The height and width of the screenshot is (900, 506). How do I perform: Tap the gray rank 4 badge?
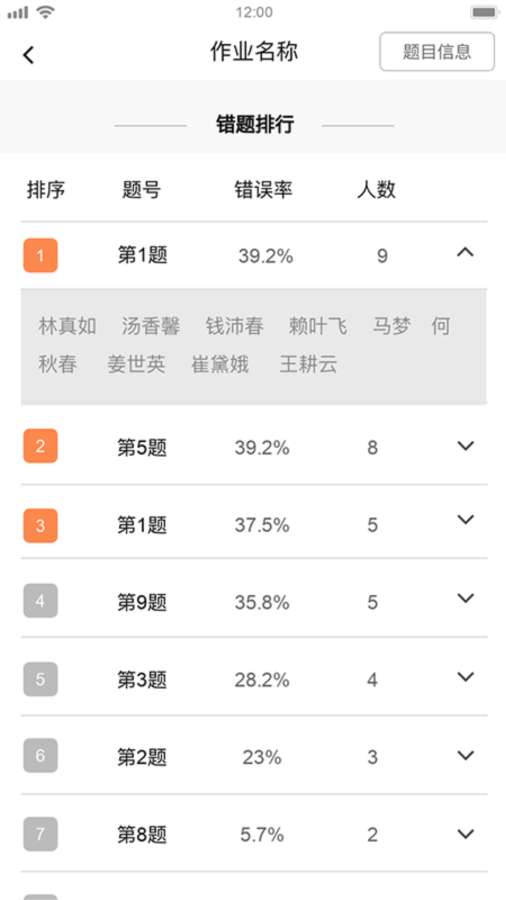[40, 601]
